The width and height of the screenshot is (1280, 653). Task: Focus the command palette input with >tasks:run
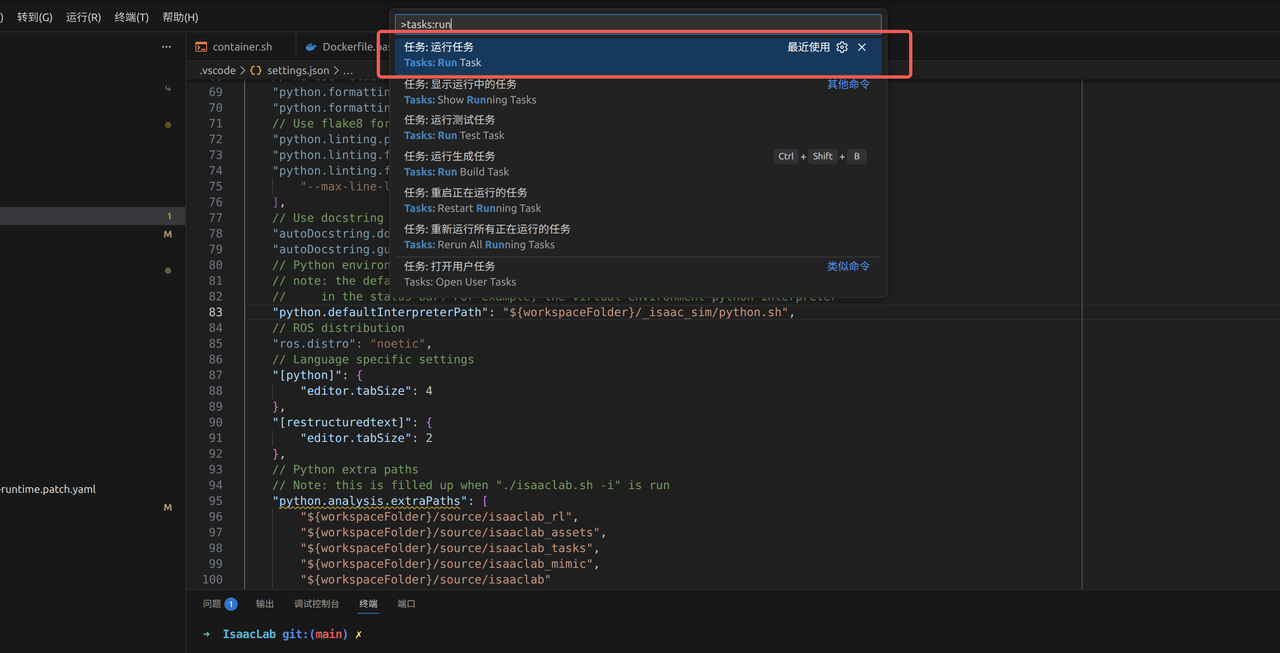(638, 23)
